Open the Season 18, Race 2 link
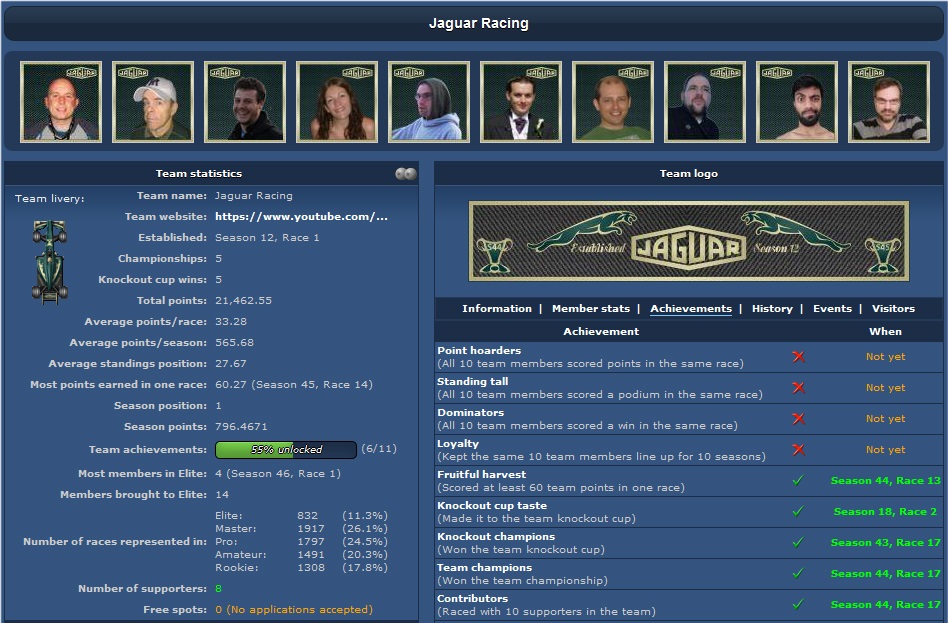The image size is (948, 623). tap(885, 512)
